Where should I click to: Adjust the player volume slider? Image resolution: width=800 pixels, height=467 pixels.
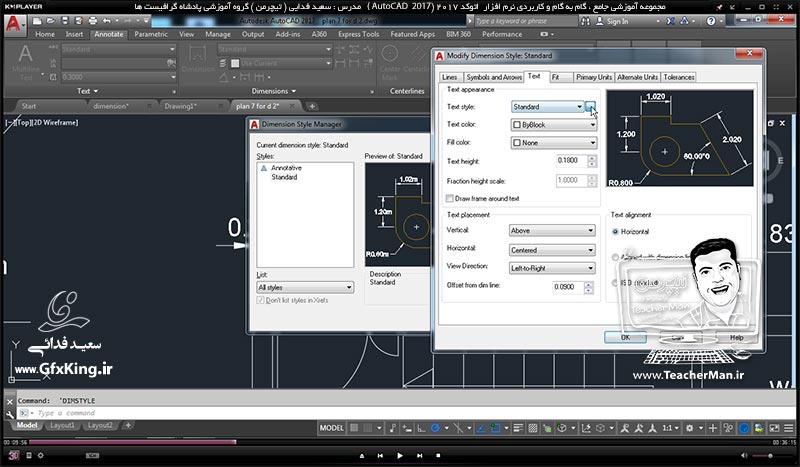point(770,455)
